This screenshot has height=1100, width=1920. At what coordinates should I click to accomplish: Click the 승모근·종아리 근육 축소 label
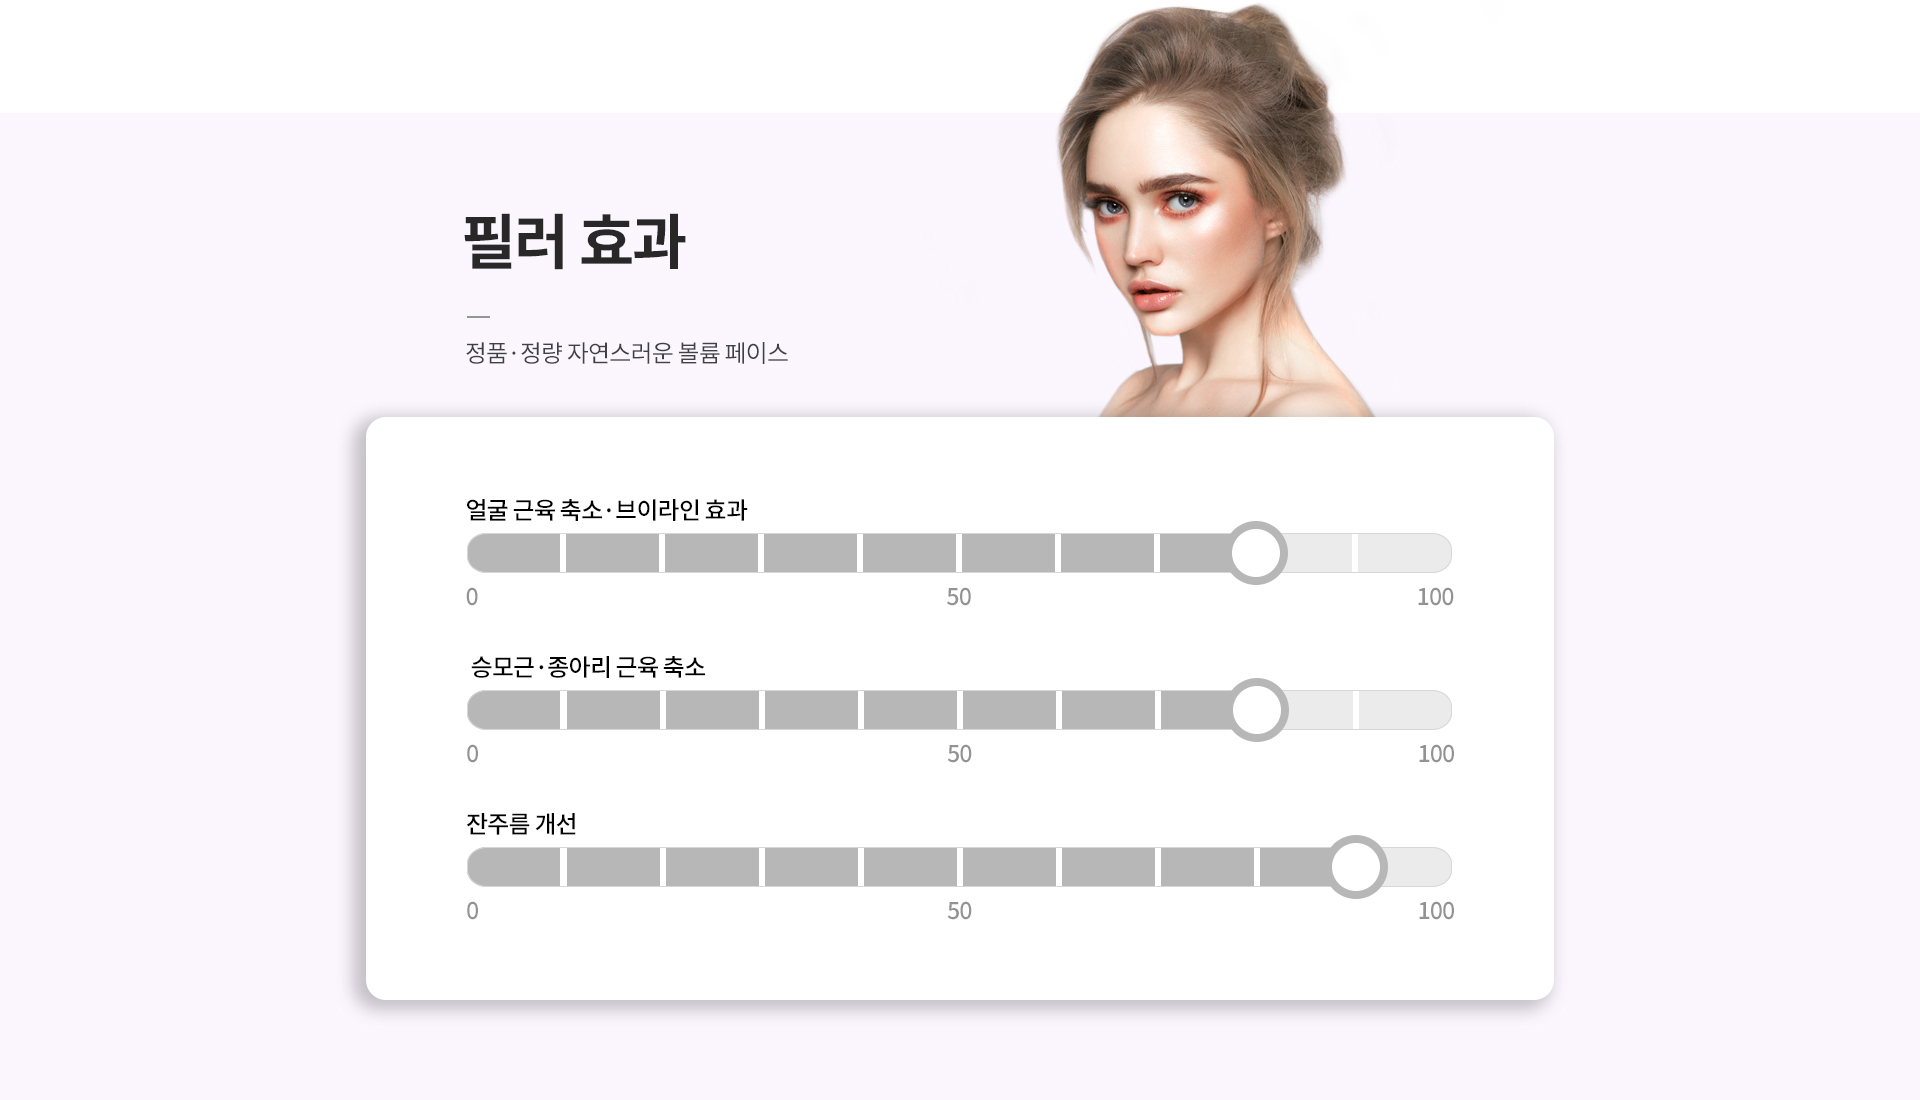pos(588,667)
